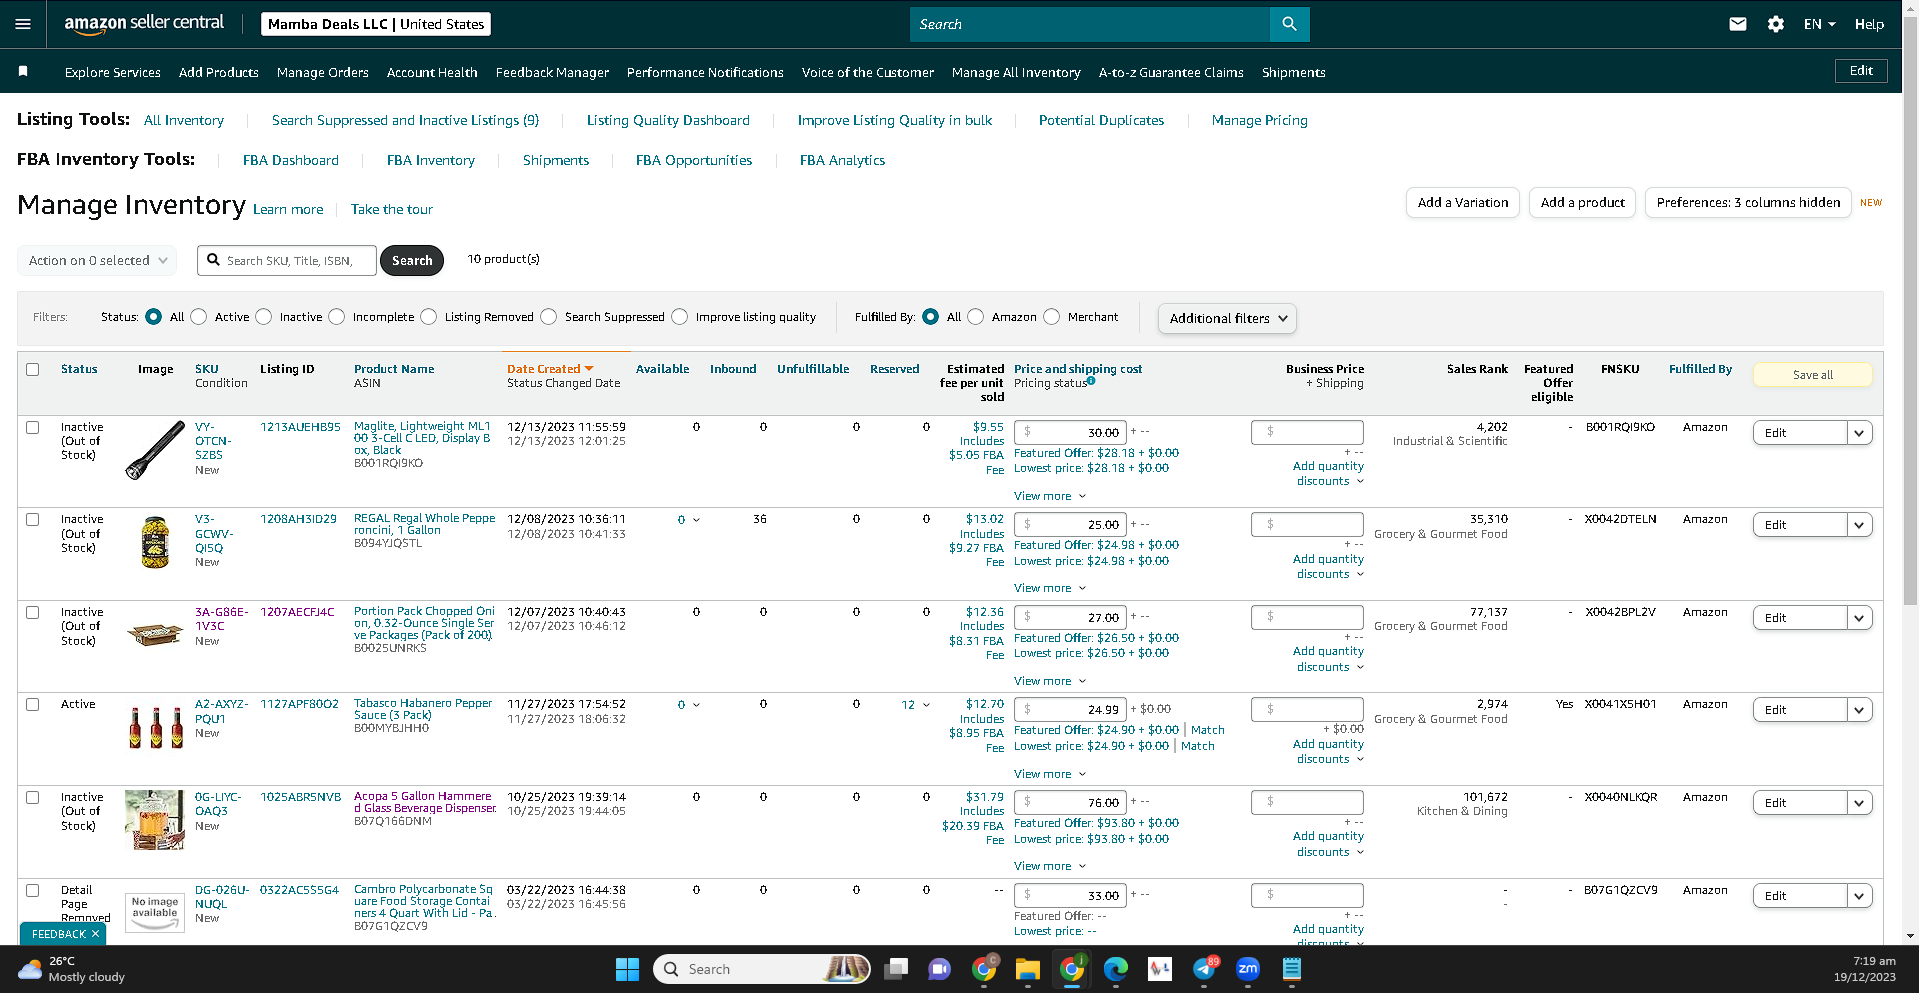
Task: Select the All status radio button
Action: [x=153, y=317]
